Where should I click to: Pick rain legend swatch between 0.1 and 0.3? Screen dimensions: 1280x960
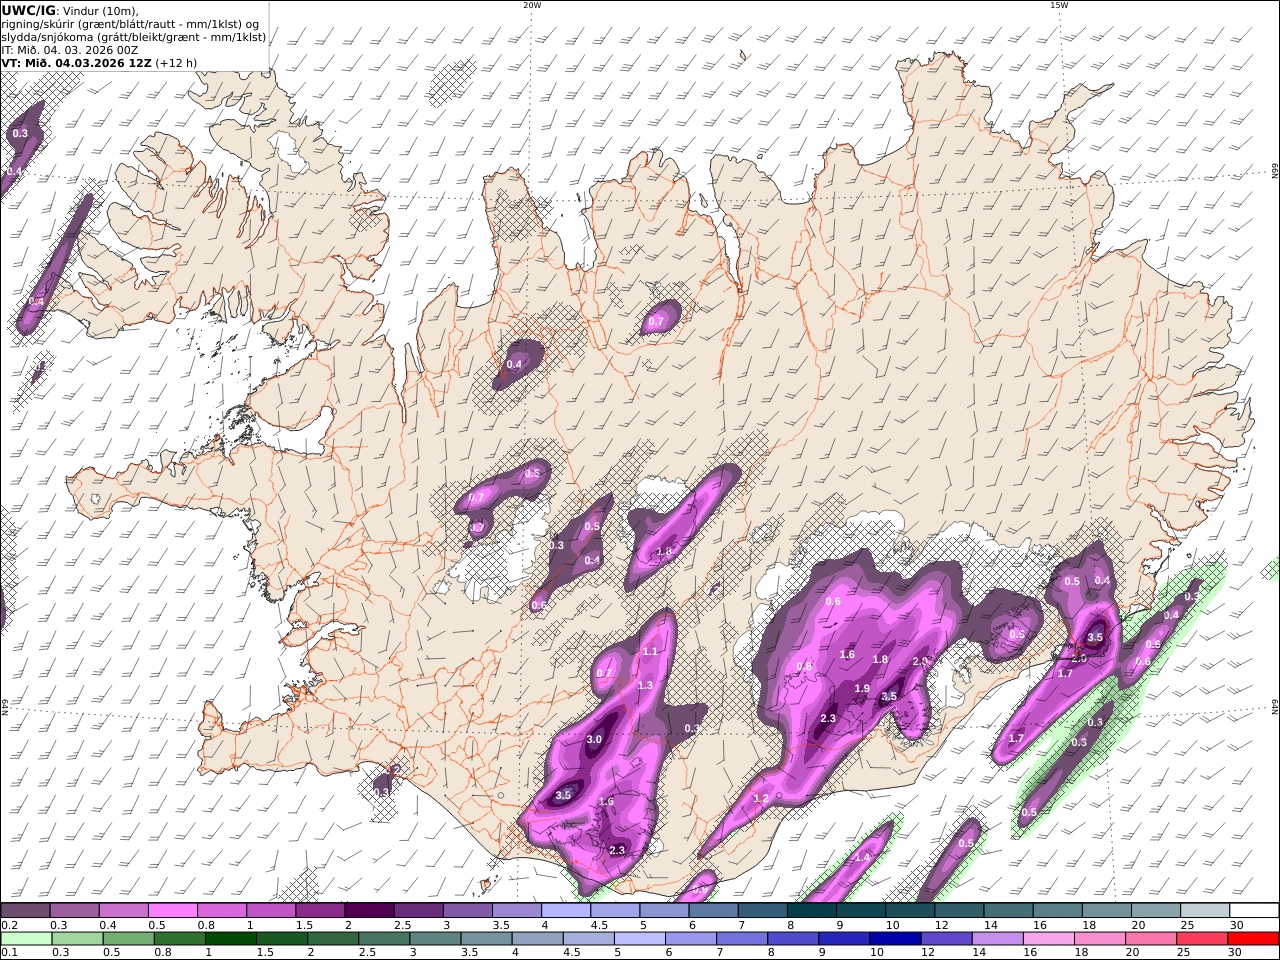(27, 939)
